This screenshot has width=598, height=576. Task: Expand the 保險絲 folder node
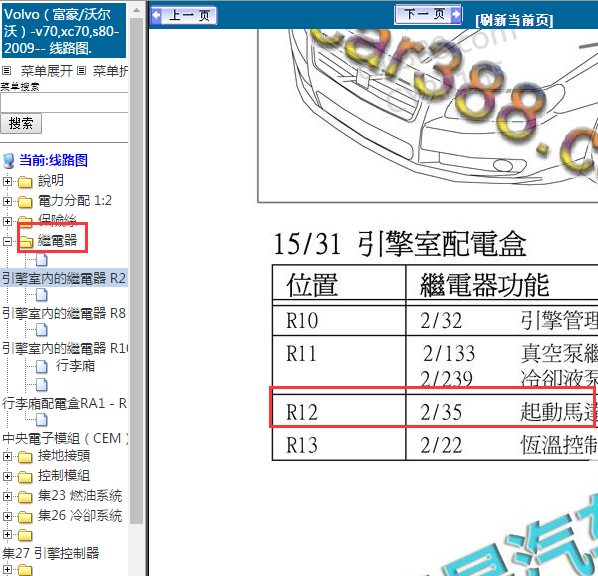click(x=7, y=221)
